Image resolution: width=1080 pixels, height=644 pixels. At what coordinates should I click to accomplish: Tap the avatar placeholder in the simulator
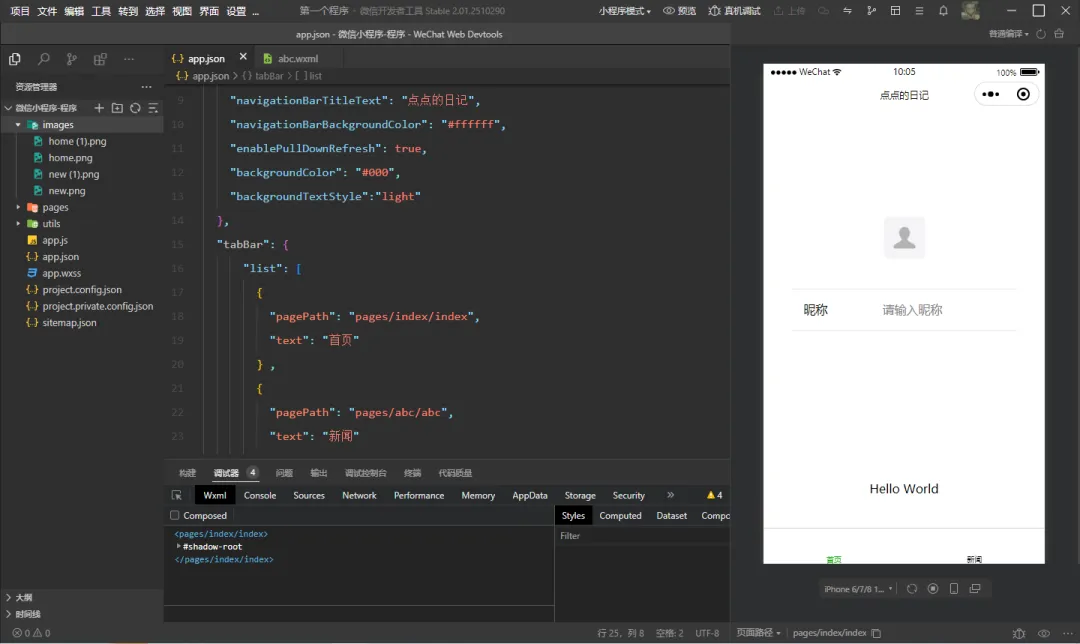(904, 237)
